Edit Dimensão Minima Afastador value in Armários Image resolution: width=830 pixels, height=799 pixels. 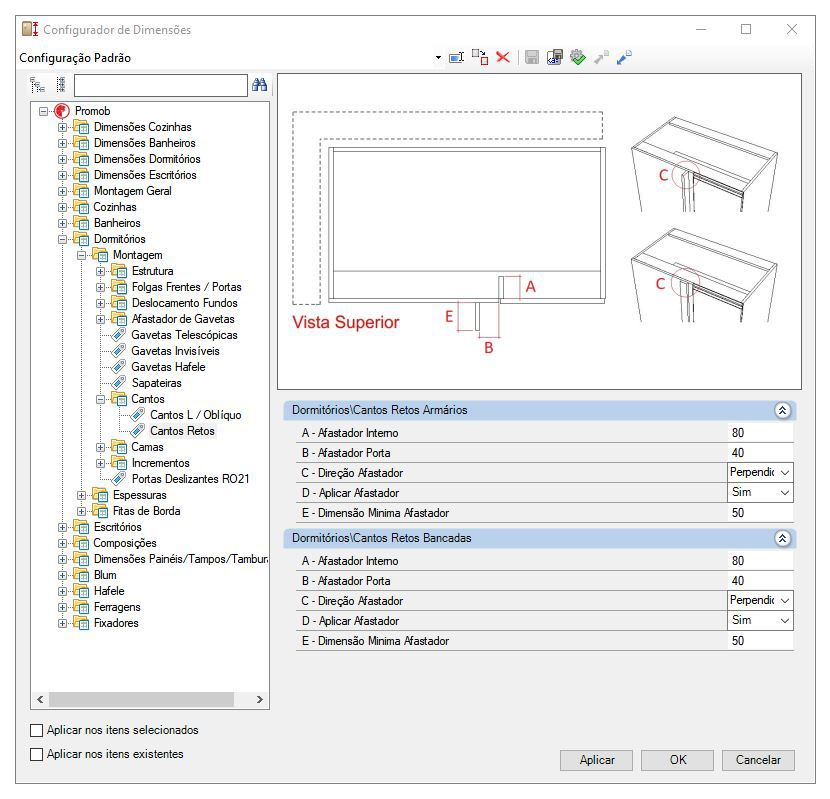pyautogui.click(x=760, y=513)
